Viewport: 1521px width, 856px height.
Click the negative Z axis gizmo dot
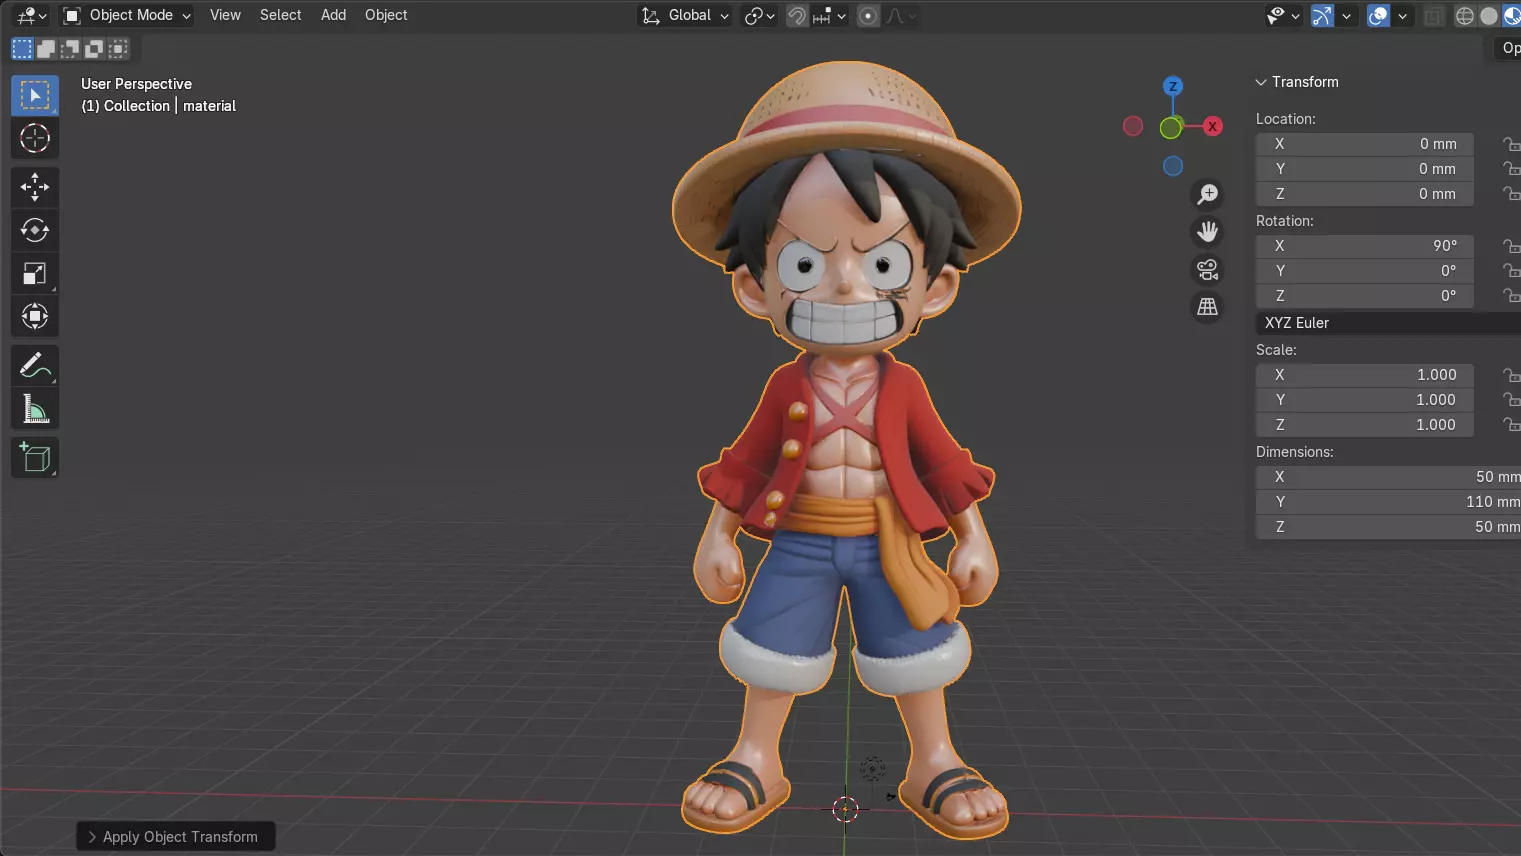(1173, 166)
